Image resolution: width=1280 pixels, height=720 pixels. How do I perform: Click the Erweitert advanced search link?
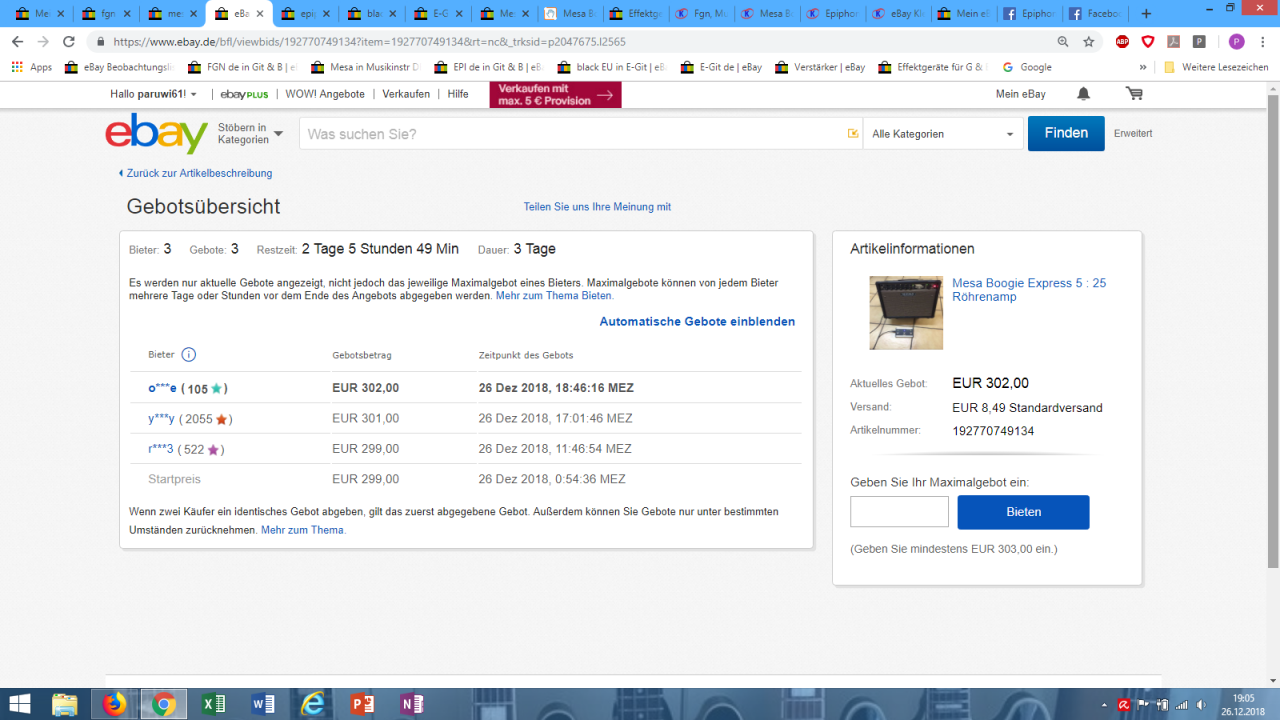(1133, 133)
